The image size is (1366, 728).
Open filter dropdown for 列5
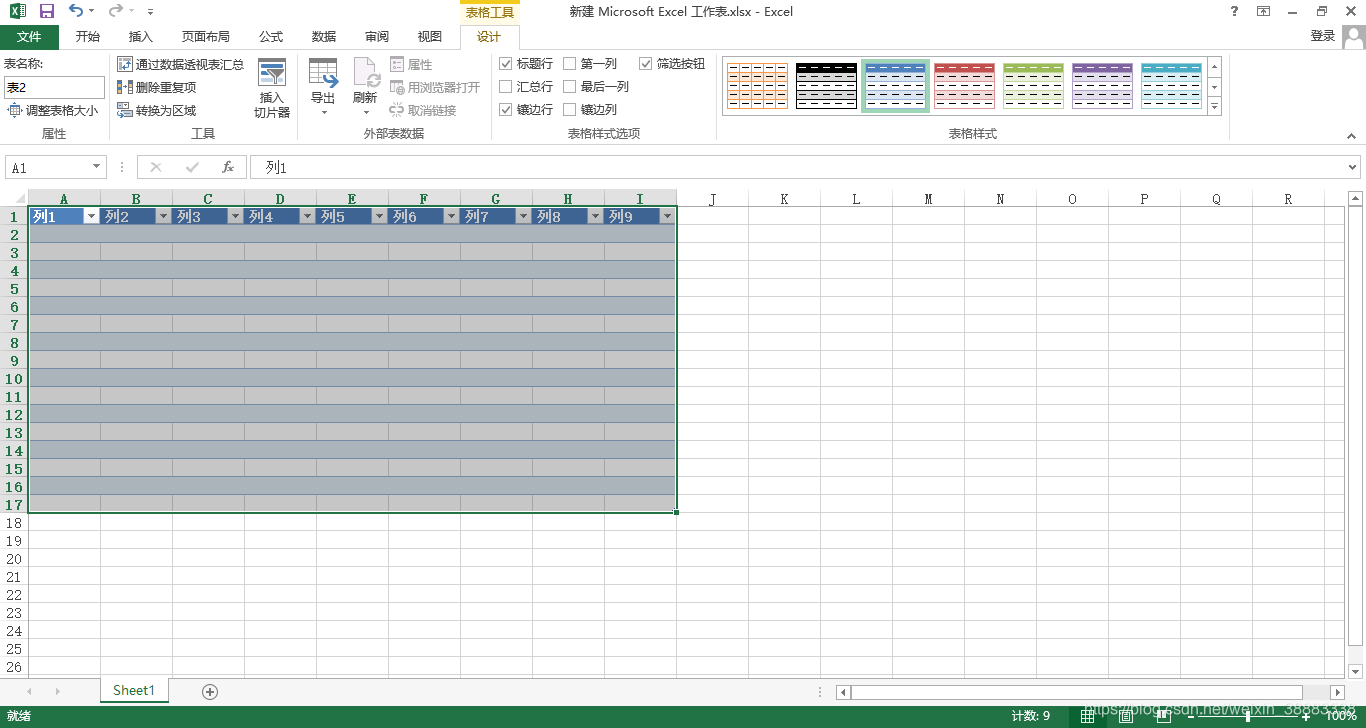tap(379, 217)
